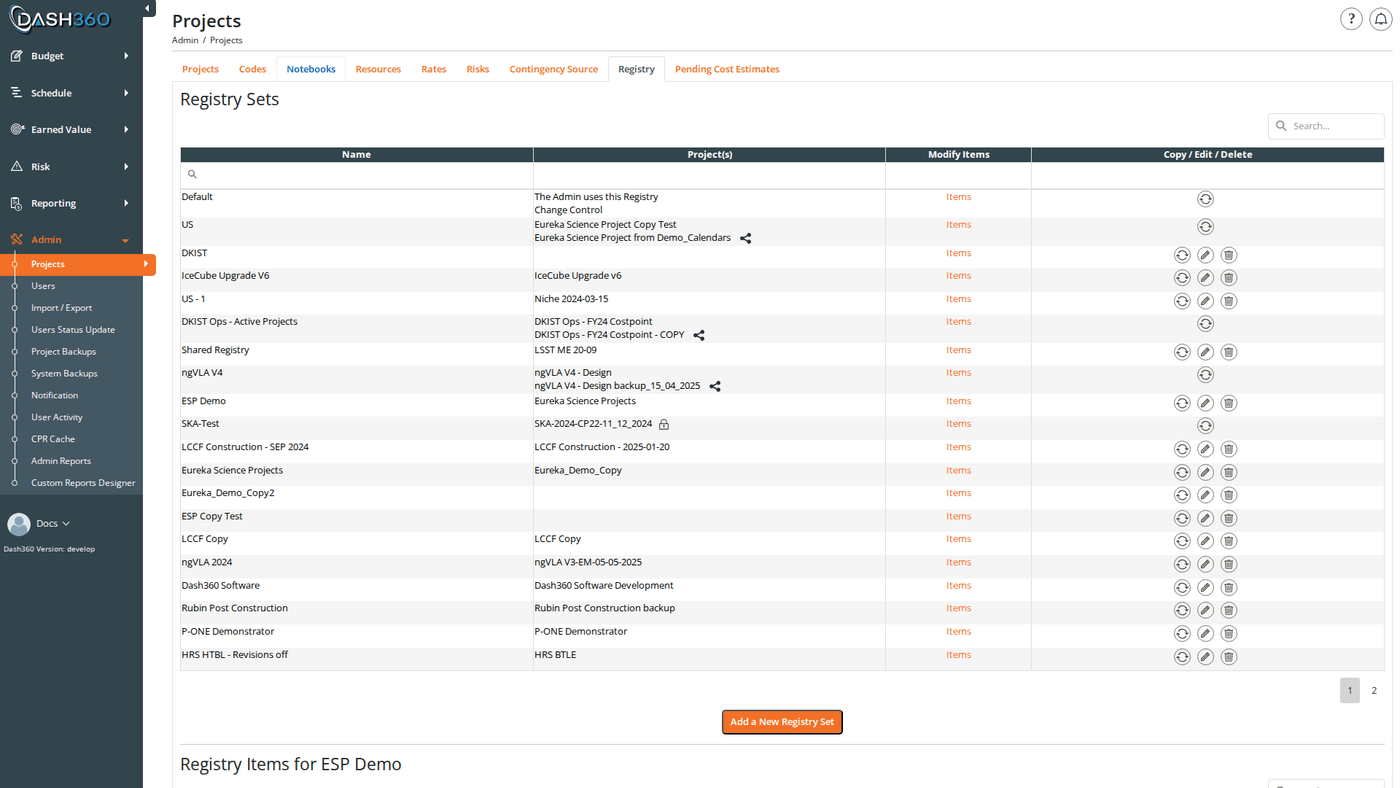Open Custom Reports Designer
Screen dimensions: 1400x788
[83, 483]
